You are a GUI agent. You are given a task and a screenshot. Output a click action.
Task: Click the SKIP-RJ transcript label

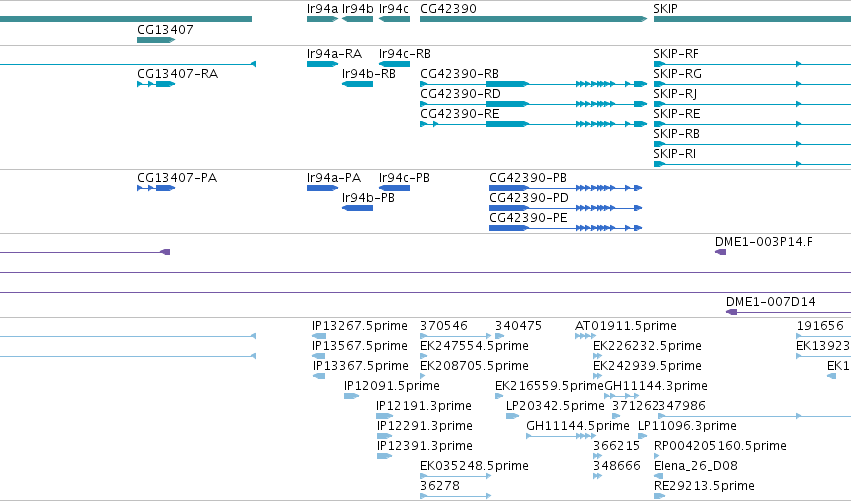675,94
